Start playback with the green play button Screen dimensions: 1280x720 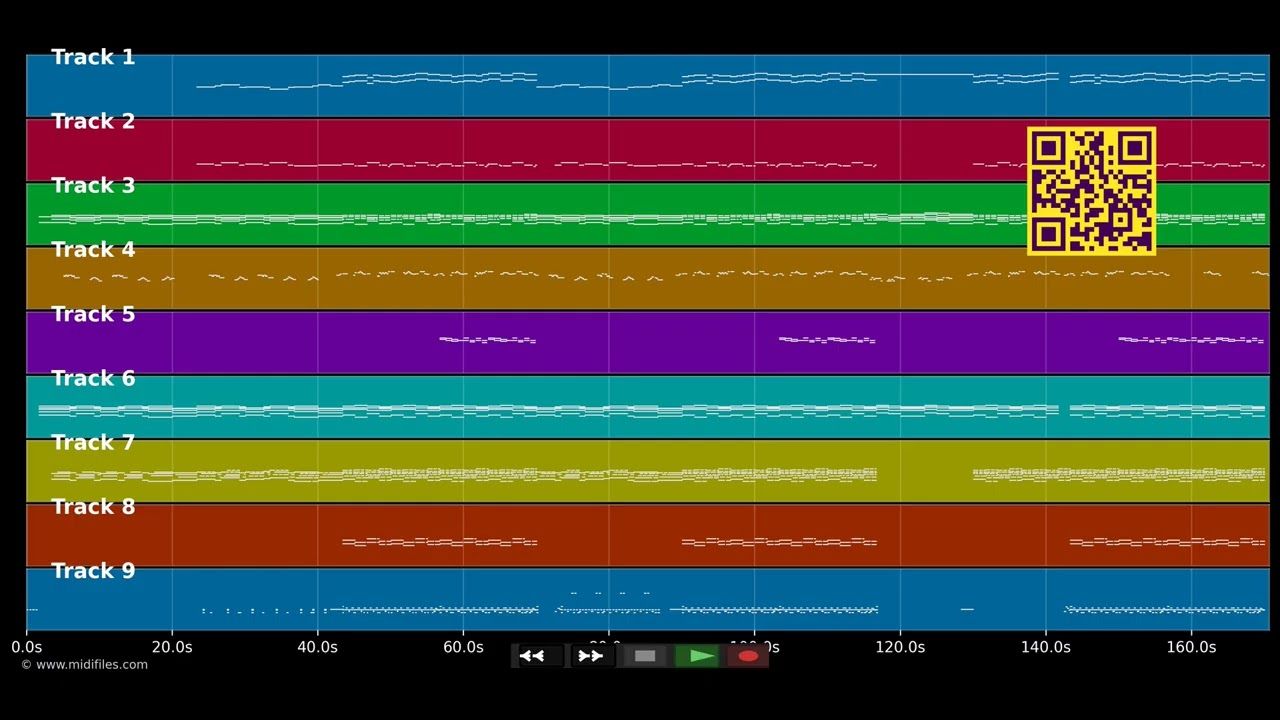[698, 656]
